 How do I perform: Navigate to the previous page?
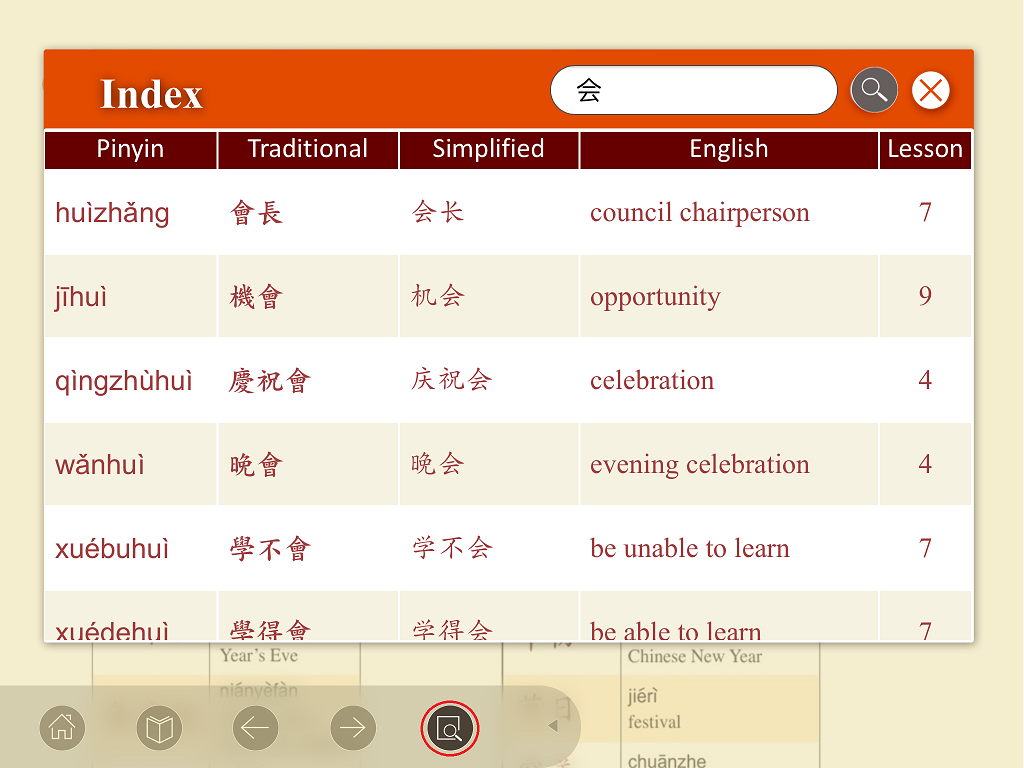tap(256, 728)
